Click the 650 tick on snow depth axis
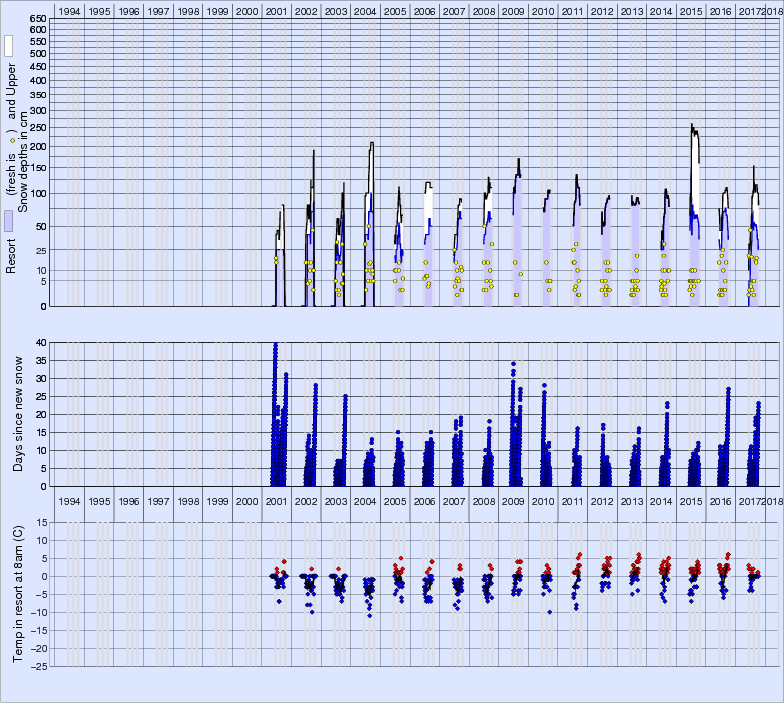The width and height of the screenshot is (784, 703). tap(38, 19)
